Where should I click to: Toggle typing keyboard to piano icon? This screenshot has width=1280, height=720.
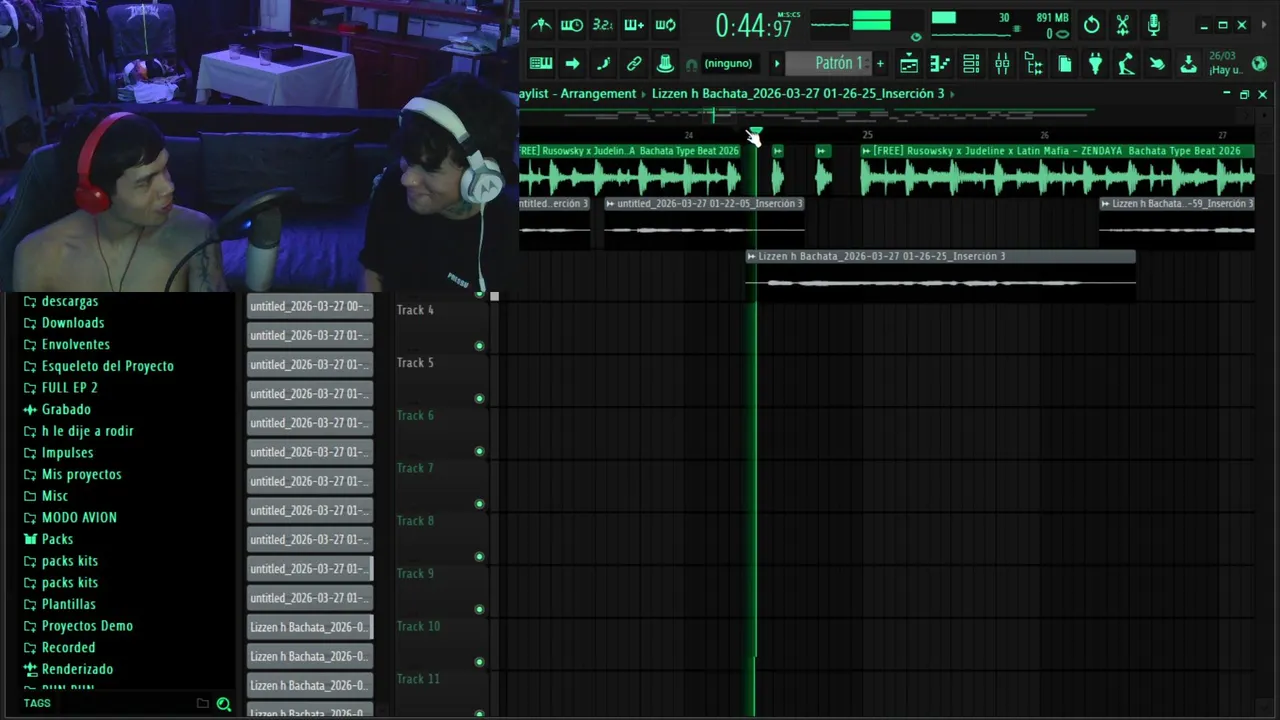[x=541, y=64]
